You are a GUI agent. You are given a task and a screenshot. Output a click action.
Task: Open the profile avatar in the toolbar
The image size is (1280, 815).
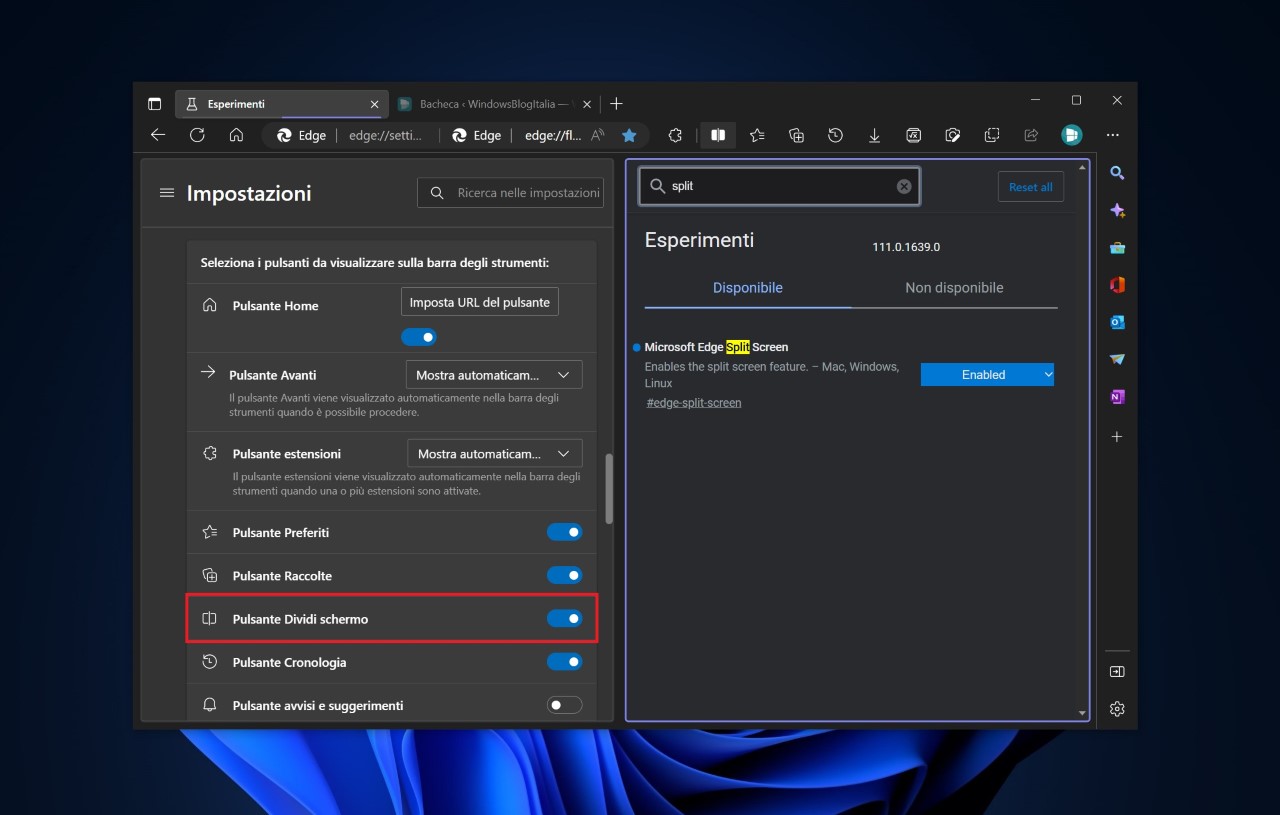click(x=1071, y=135)
